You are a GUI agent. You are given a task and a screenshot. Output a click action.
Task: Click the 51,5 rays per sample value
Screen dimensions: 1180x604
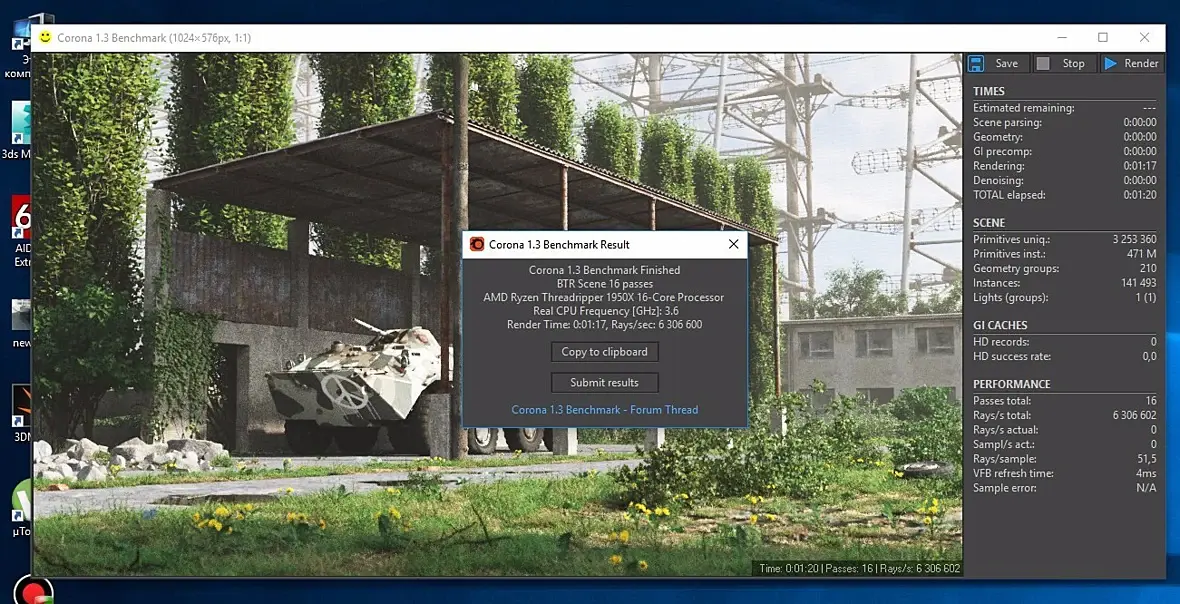1147,459
